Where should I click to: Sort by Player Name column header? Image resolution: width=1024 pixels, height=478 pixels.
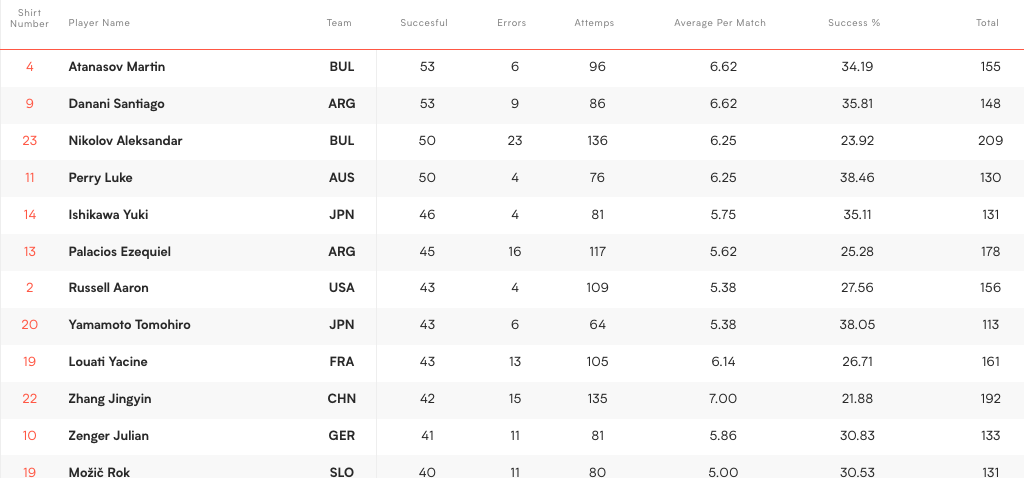coord(99,23)
